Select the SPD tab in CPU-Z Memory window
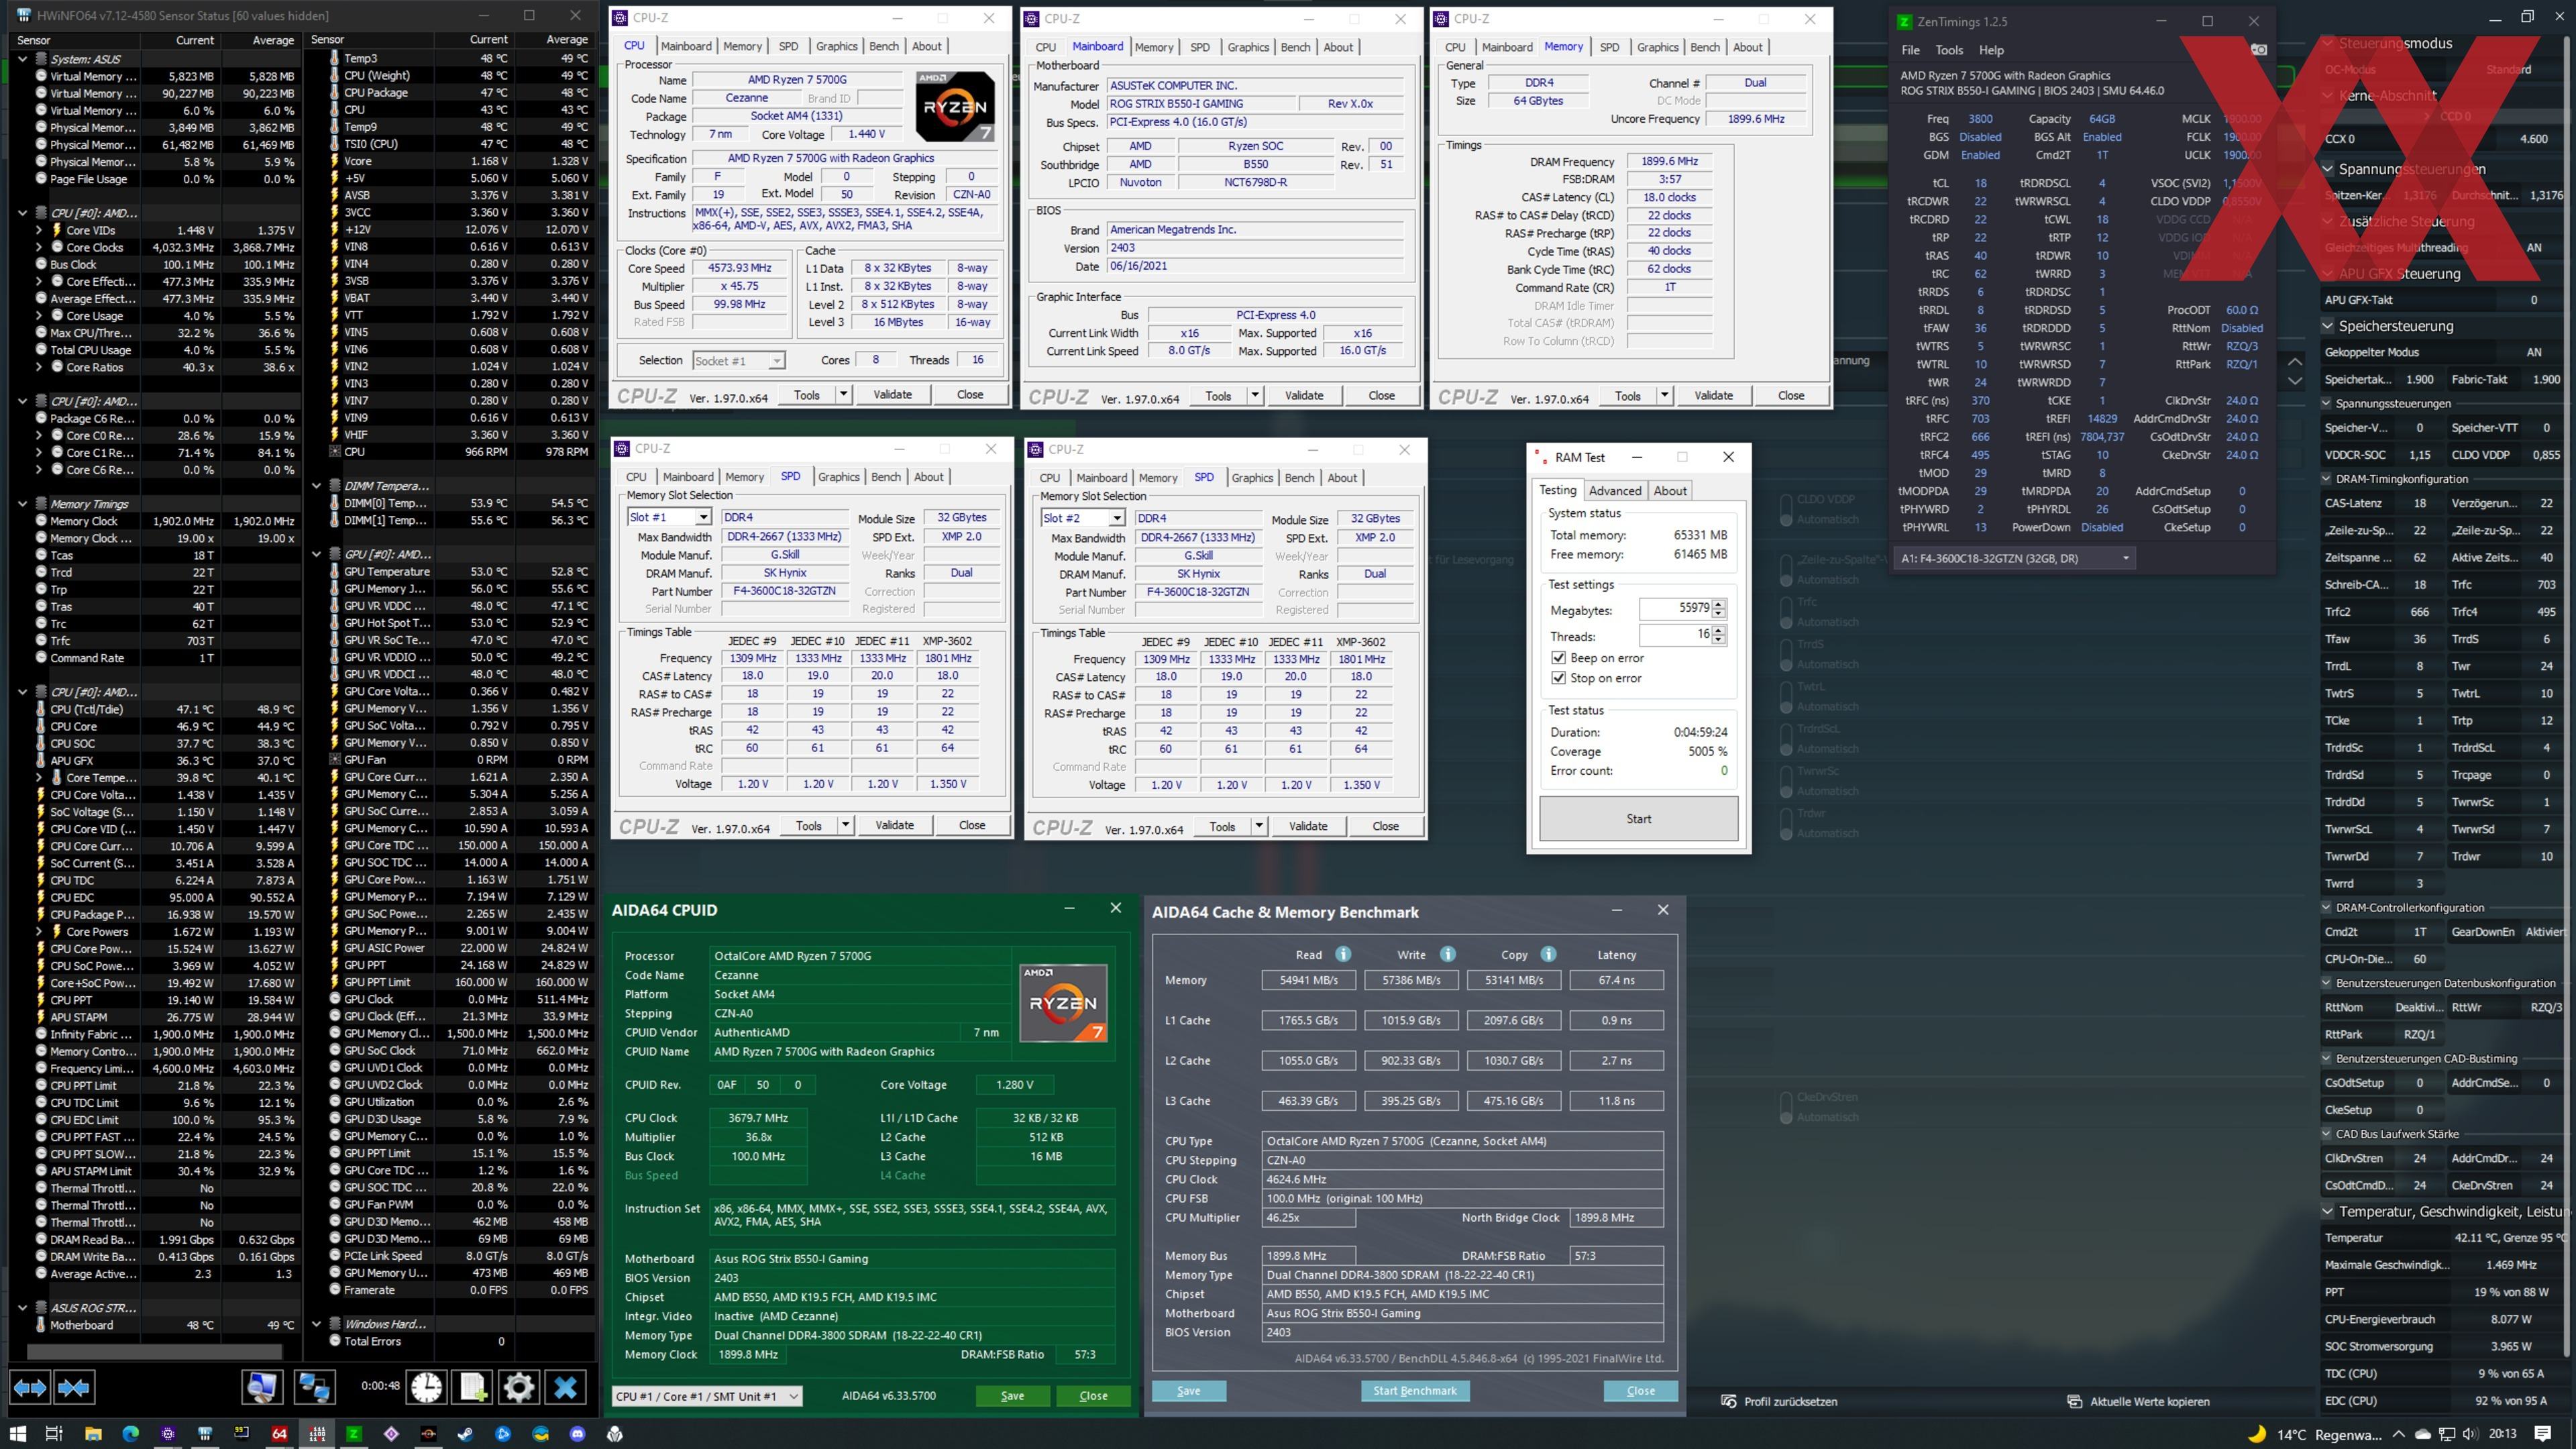Viewport: 2576px width, 1449px height. click(1609, 47)
